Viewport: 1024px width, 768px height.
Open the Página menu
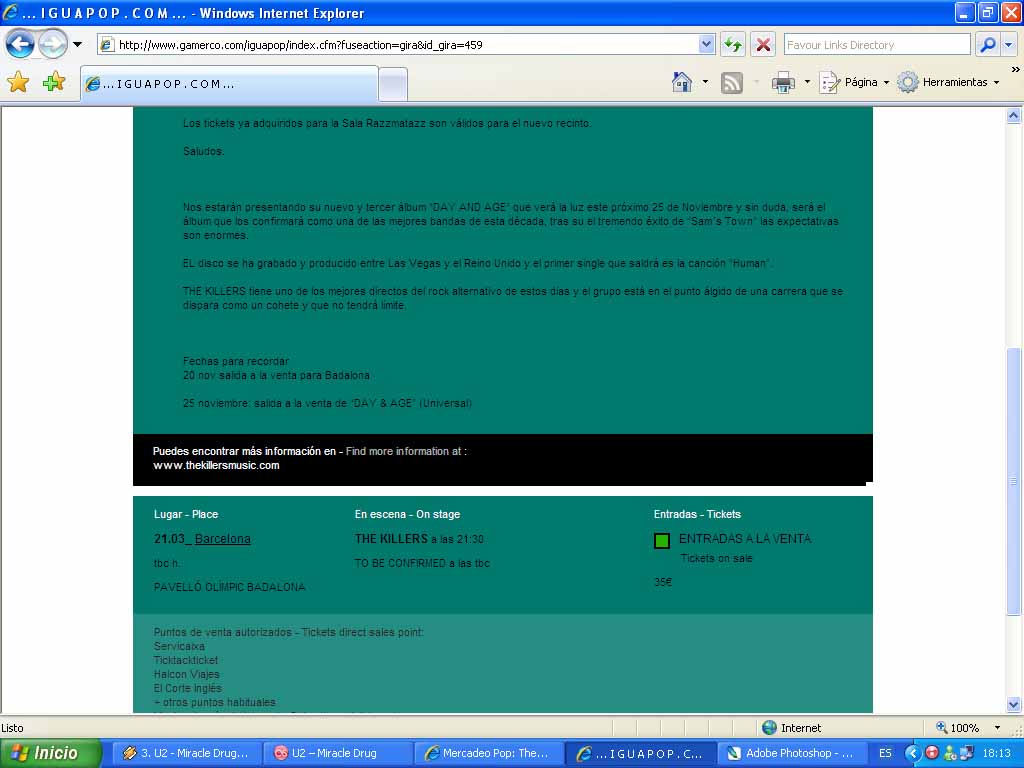coord(855,82)
